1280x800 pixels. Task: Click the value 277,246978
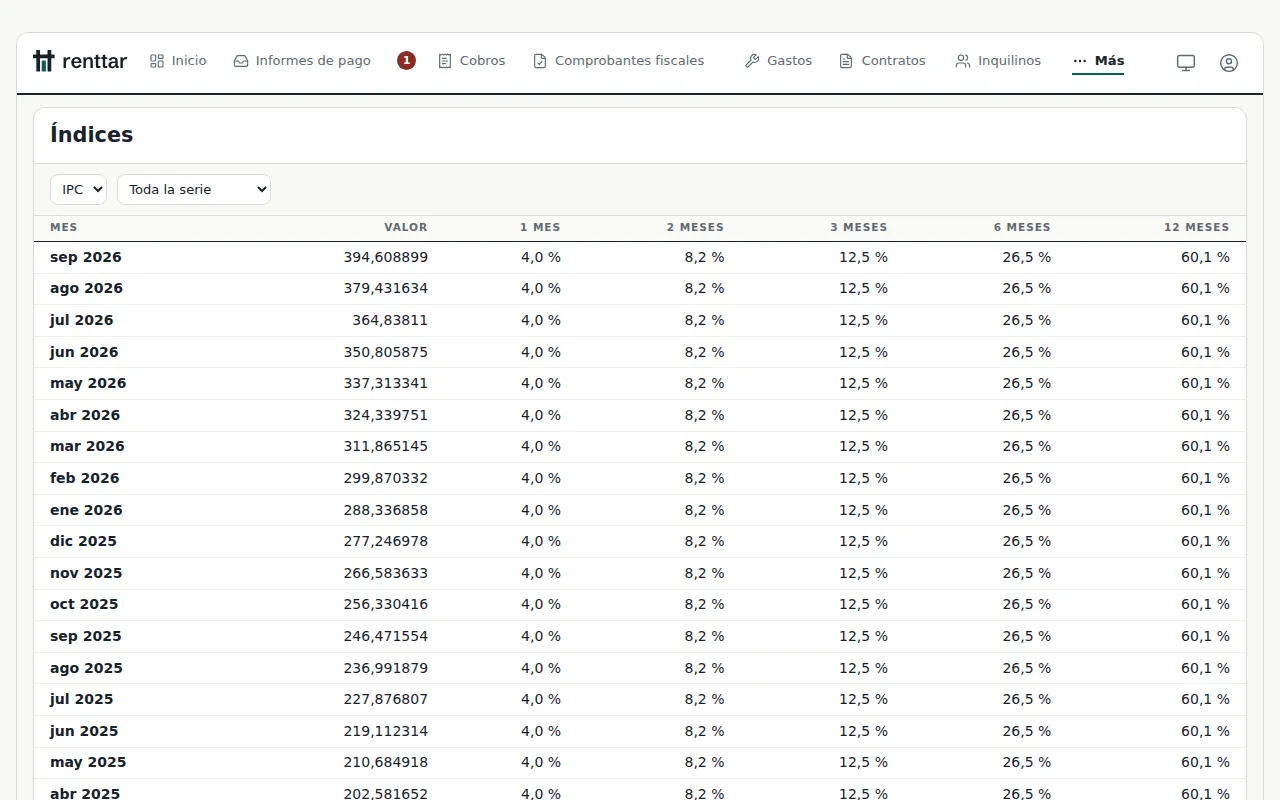coord(386,541)
